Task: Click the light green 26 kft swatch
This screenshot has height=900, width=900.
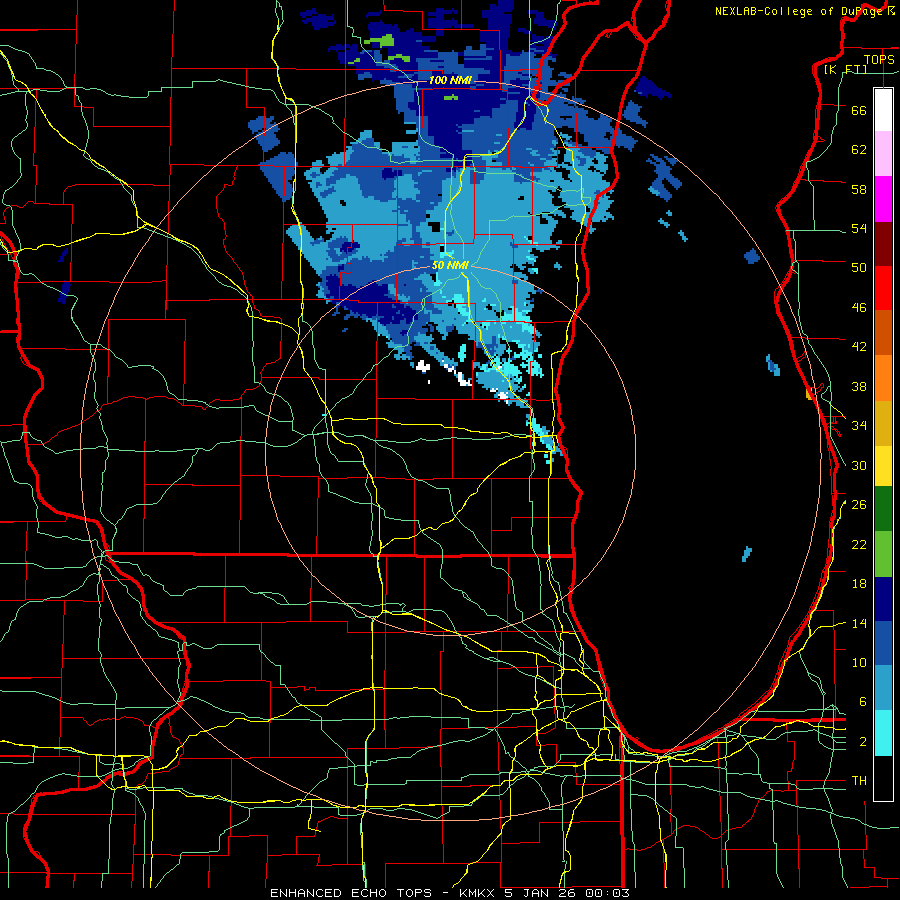Action: click(x=883, y=554)
